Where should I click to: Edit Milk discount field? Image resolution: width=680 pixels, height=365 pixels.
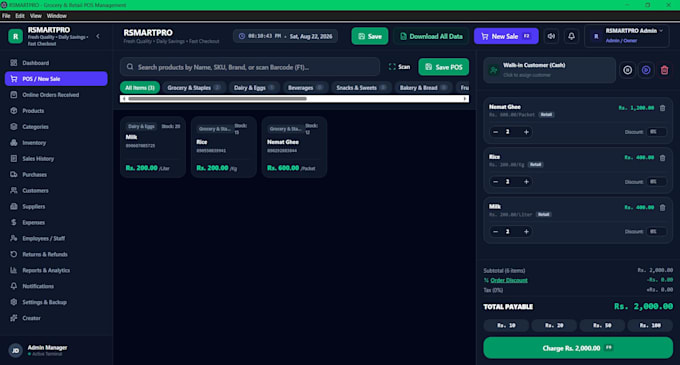[x=656, y=231]
